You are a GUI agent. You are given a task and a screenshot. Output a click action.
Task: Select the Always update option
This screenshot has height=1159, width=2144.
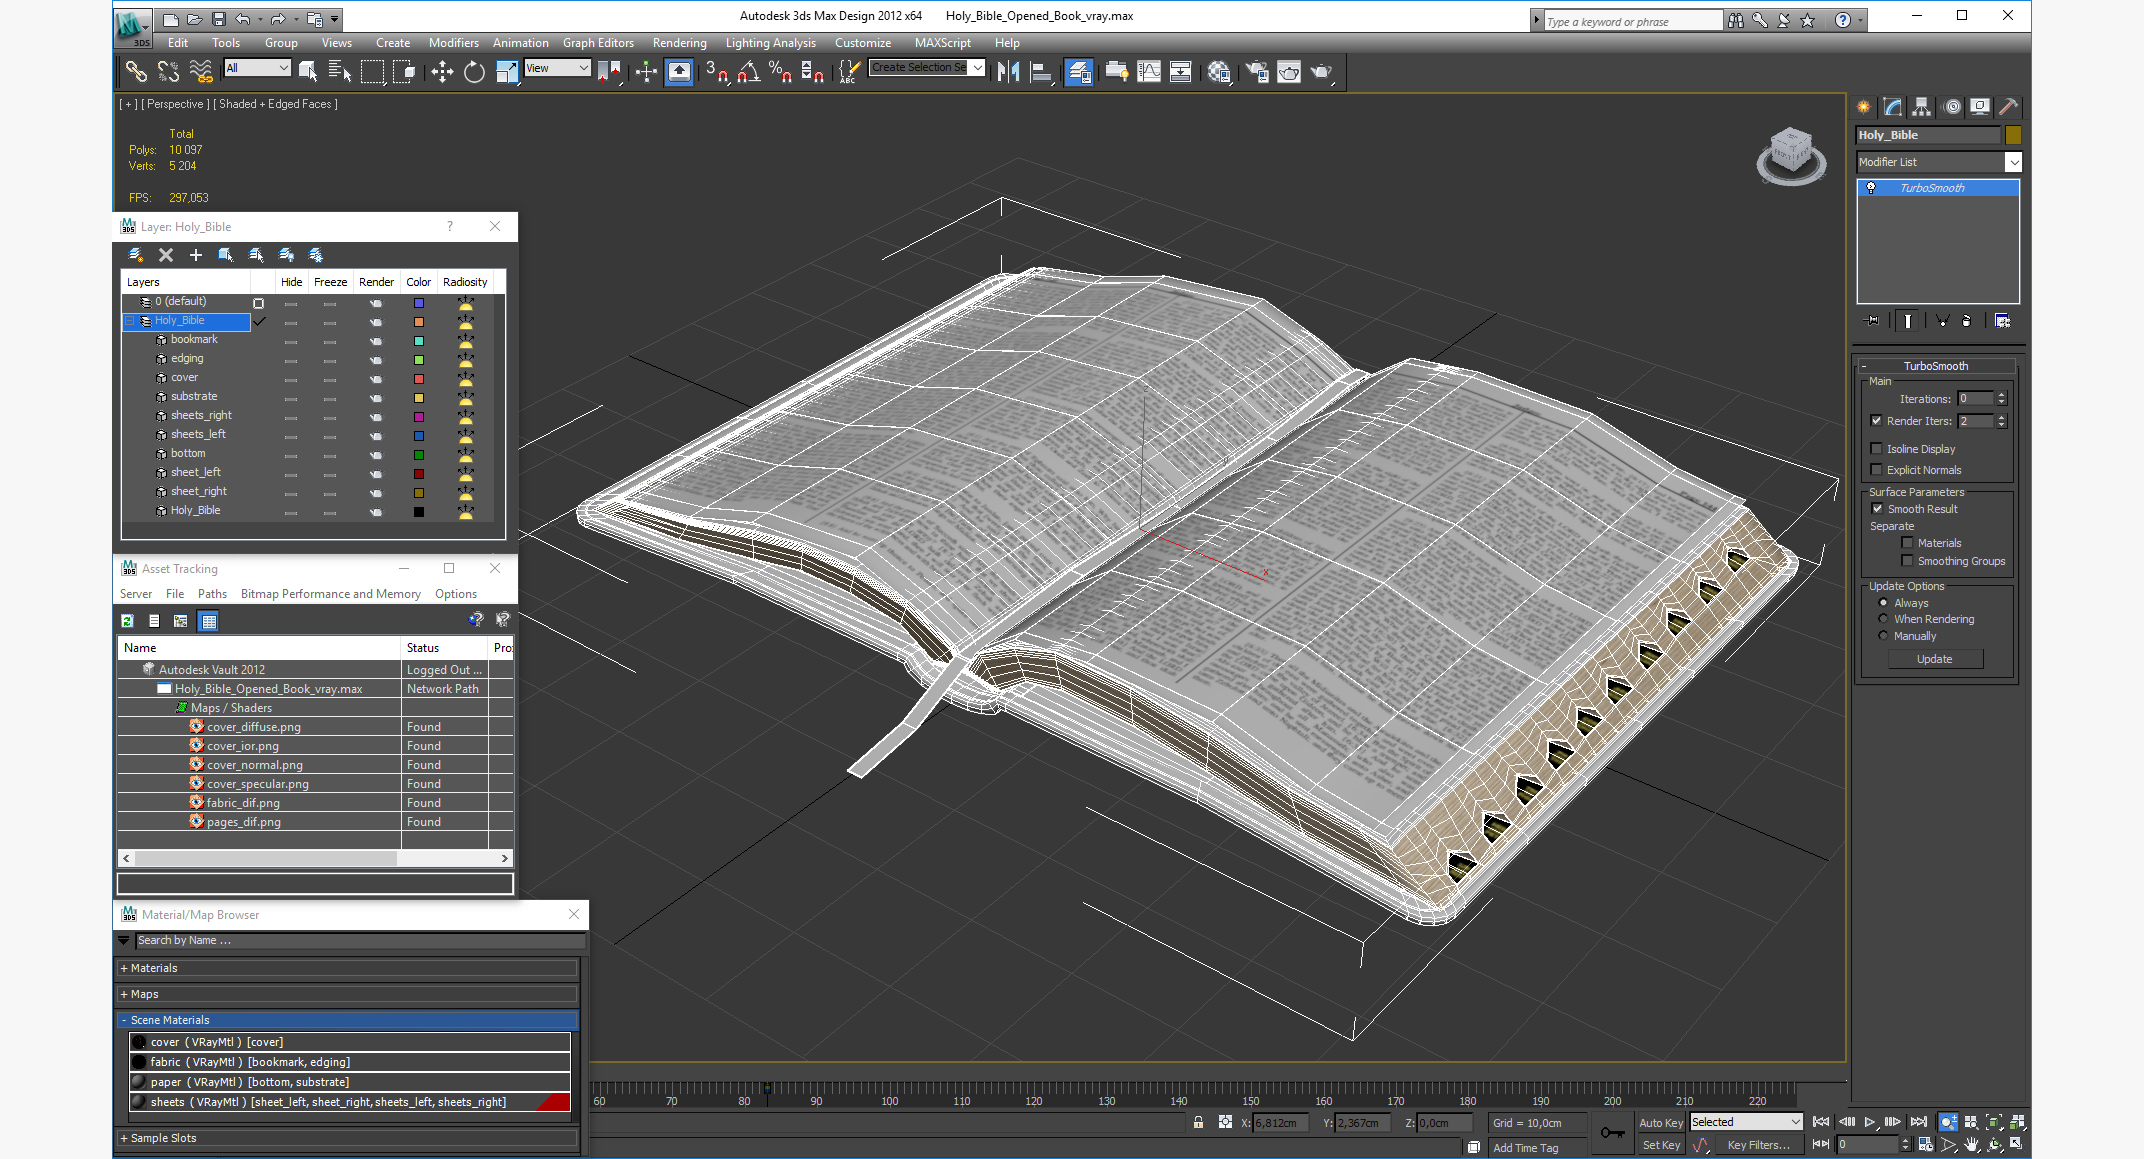point(1883,603)
